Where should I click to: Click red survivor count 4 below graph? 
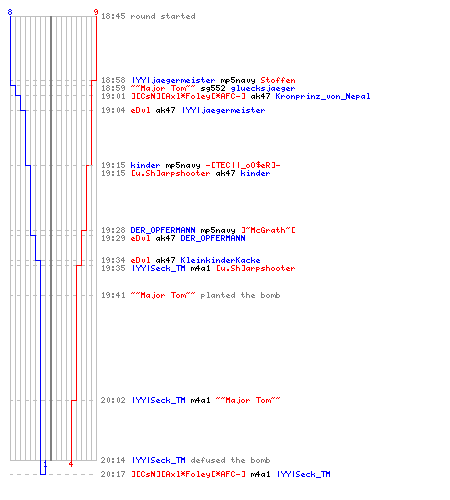tap(71, 464)
